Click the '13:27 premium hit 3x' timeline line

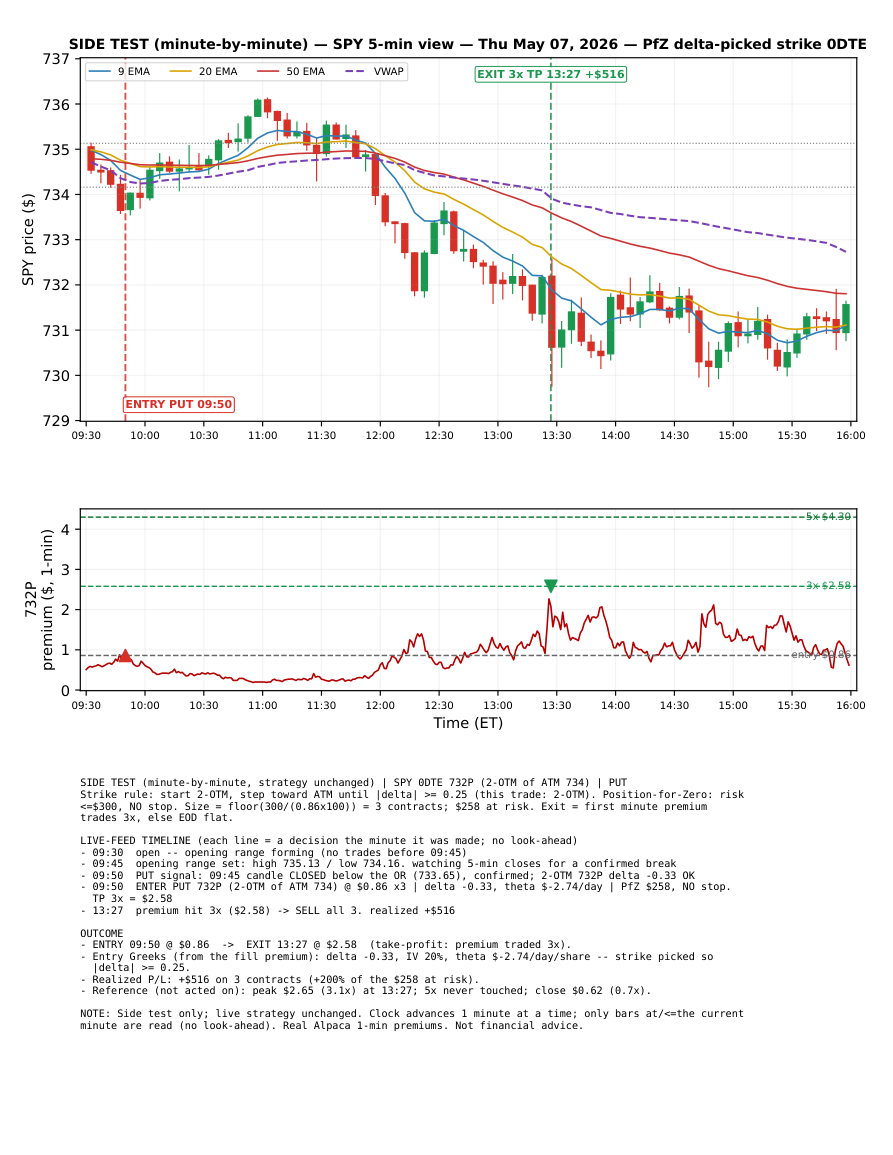tap(267, 910)
